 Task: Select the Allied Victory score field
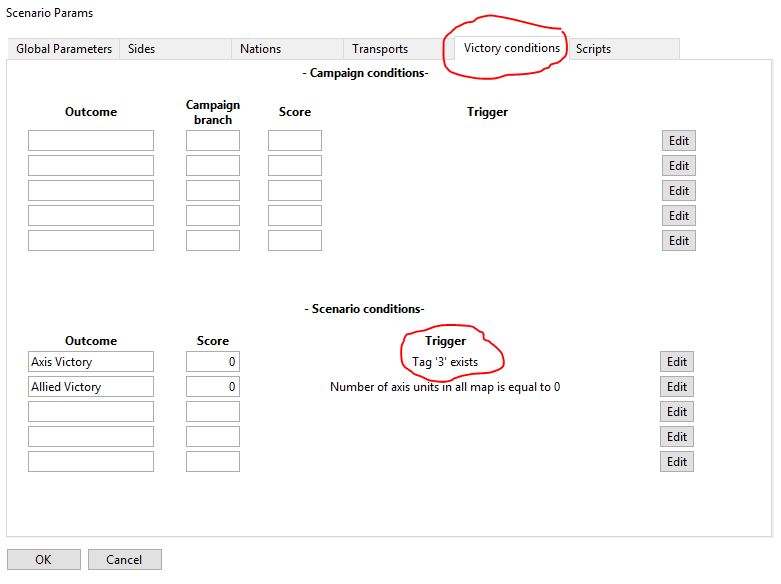tap(213, 387)
